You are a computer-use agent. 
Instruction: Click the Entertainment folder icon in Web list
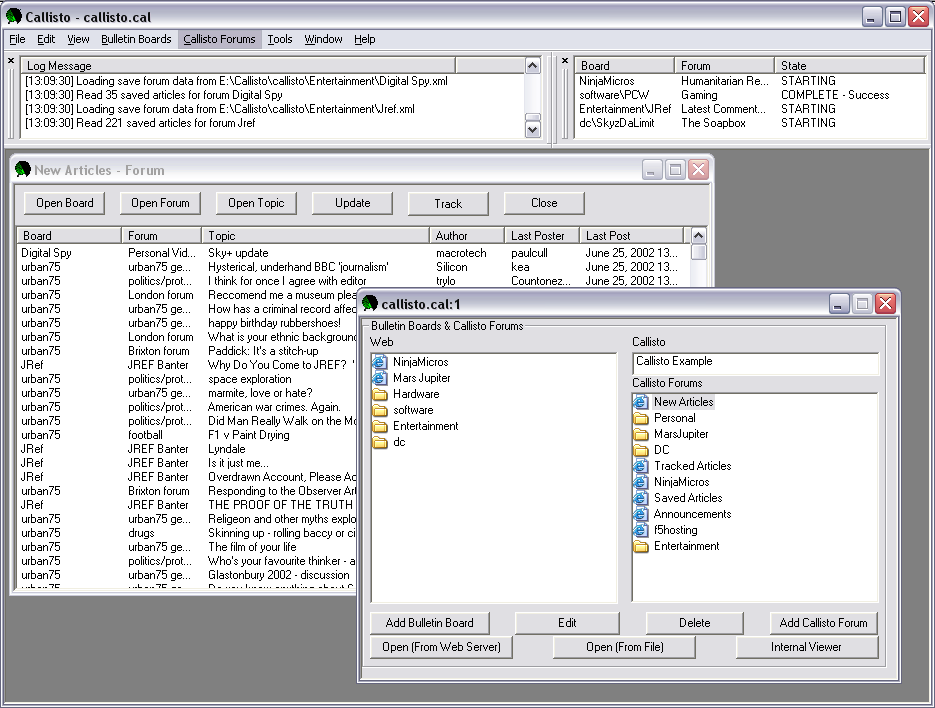pyautogui.click(x=380, y=426)
